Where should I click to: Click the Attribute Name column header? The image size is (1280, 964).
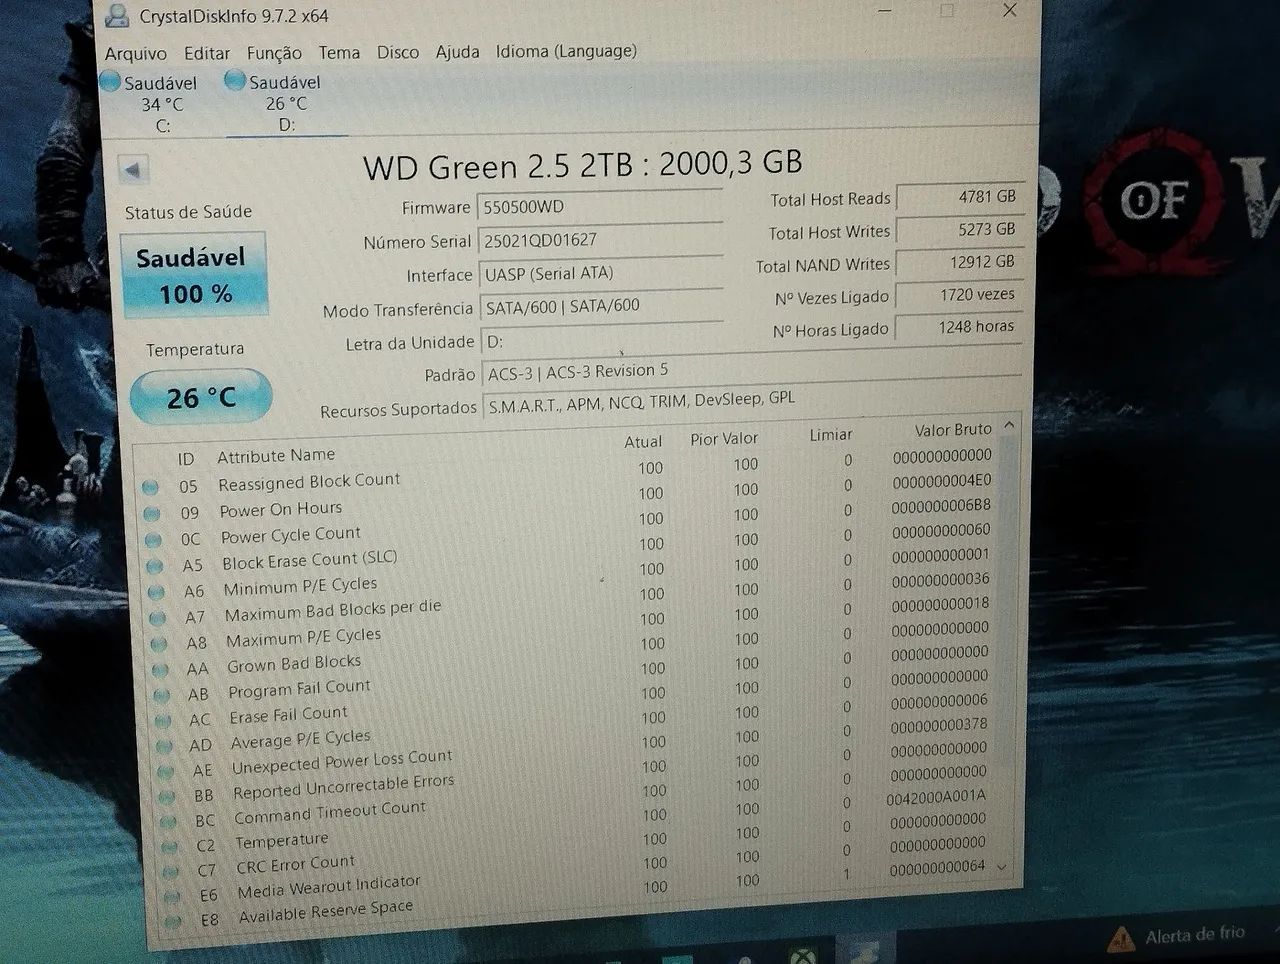pos(276,455)
